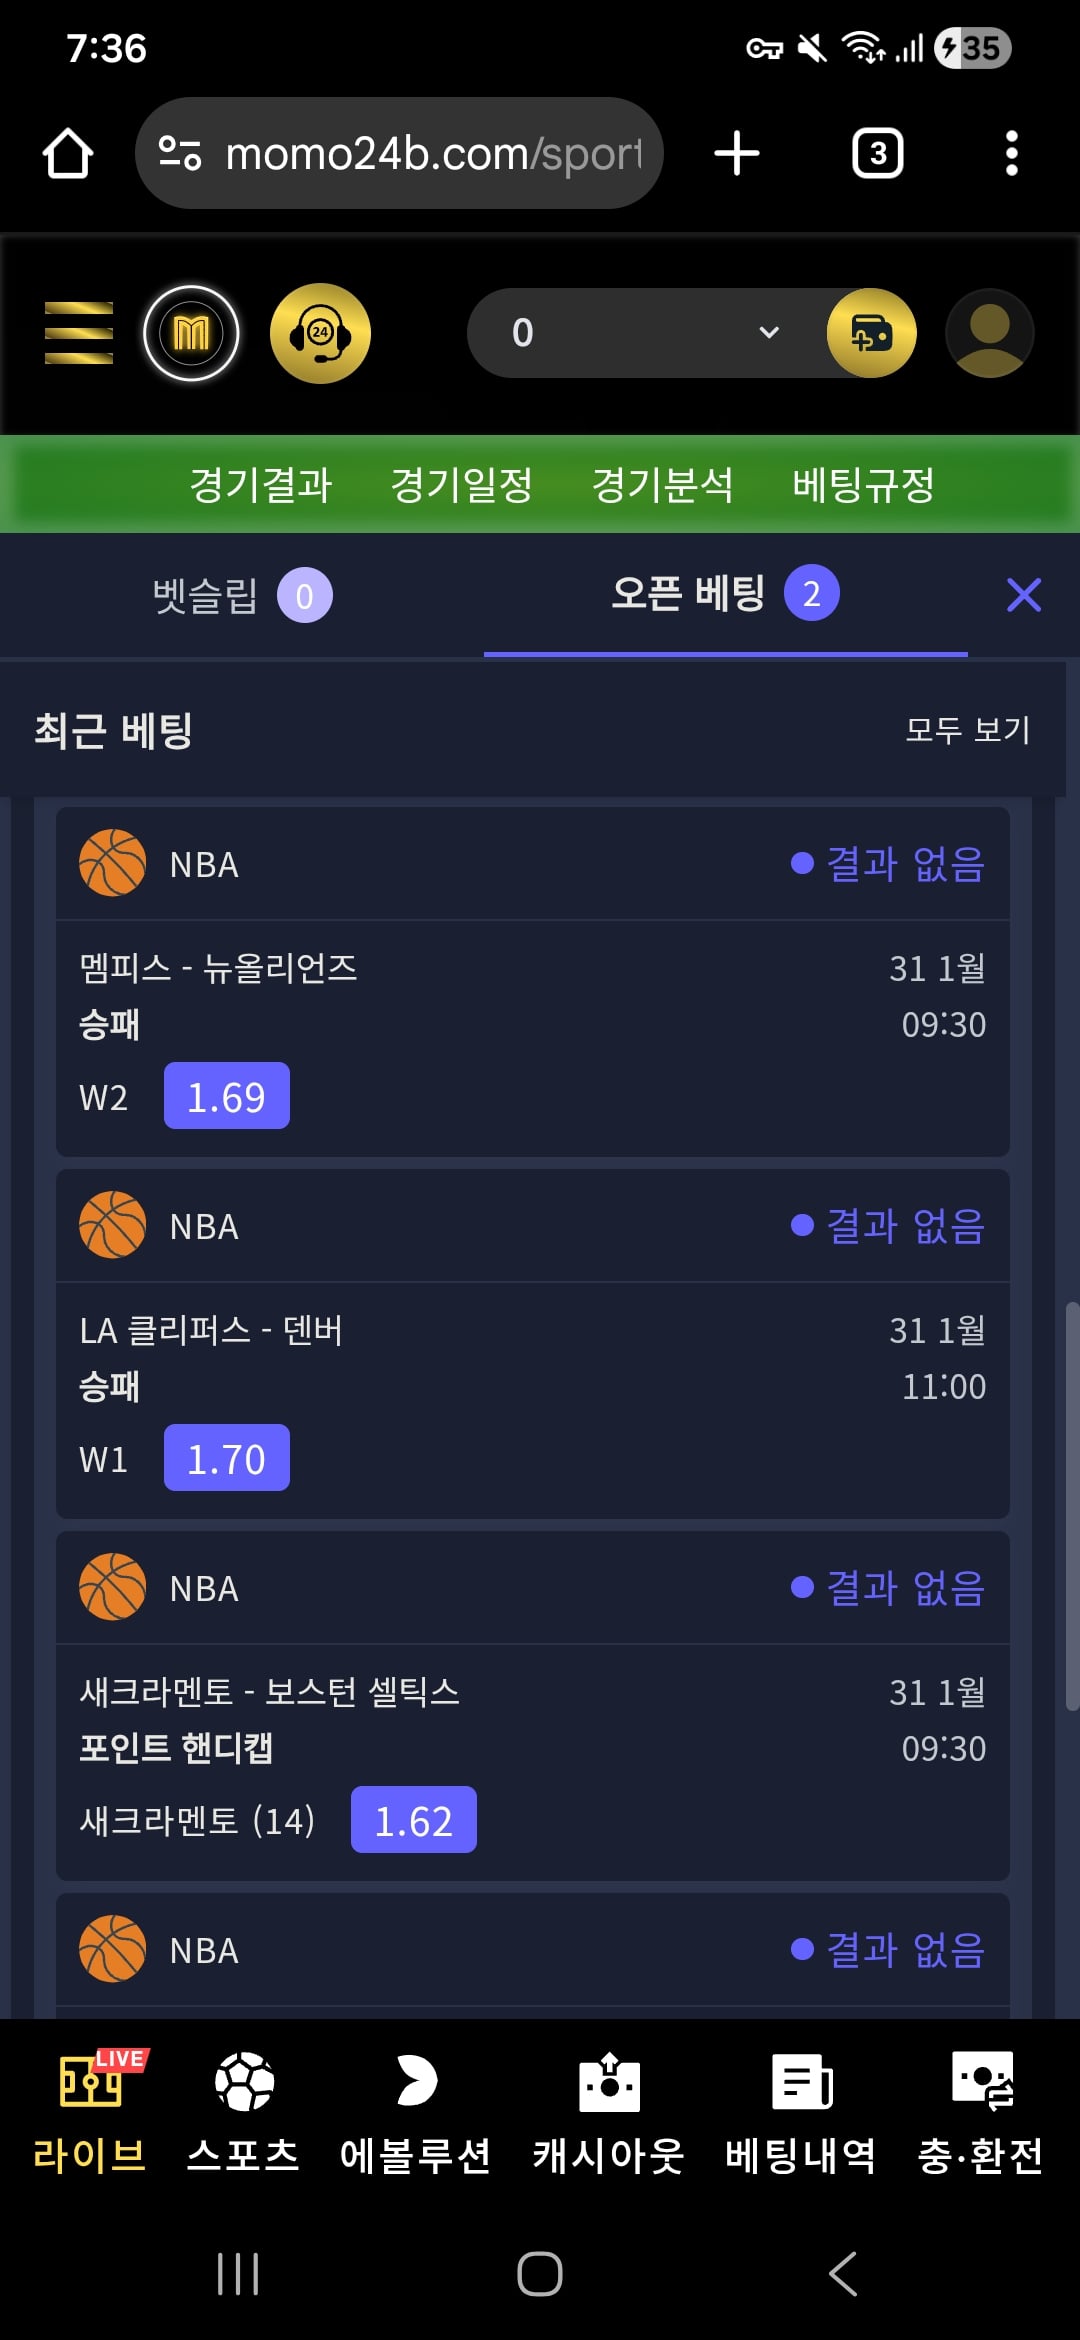Tap the gold M logo icon
Screen dimensions: 1080x2340
pyautogui.click(x=191, y=333)
